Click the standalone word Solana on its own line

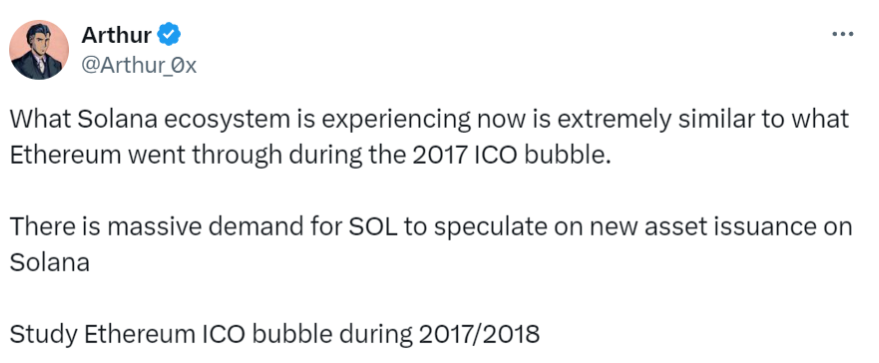pos(50,262)
